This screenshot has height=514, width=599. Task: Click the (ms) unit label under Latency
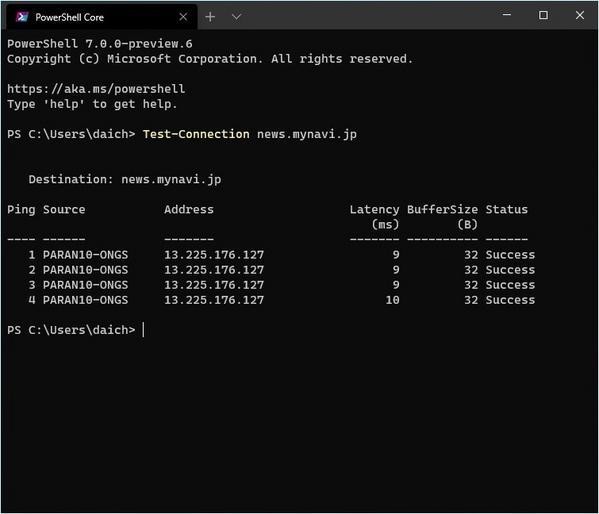pos(385,224)
